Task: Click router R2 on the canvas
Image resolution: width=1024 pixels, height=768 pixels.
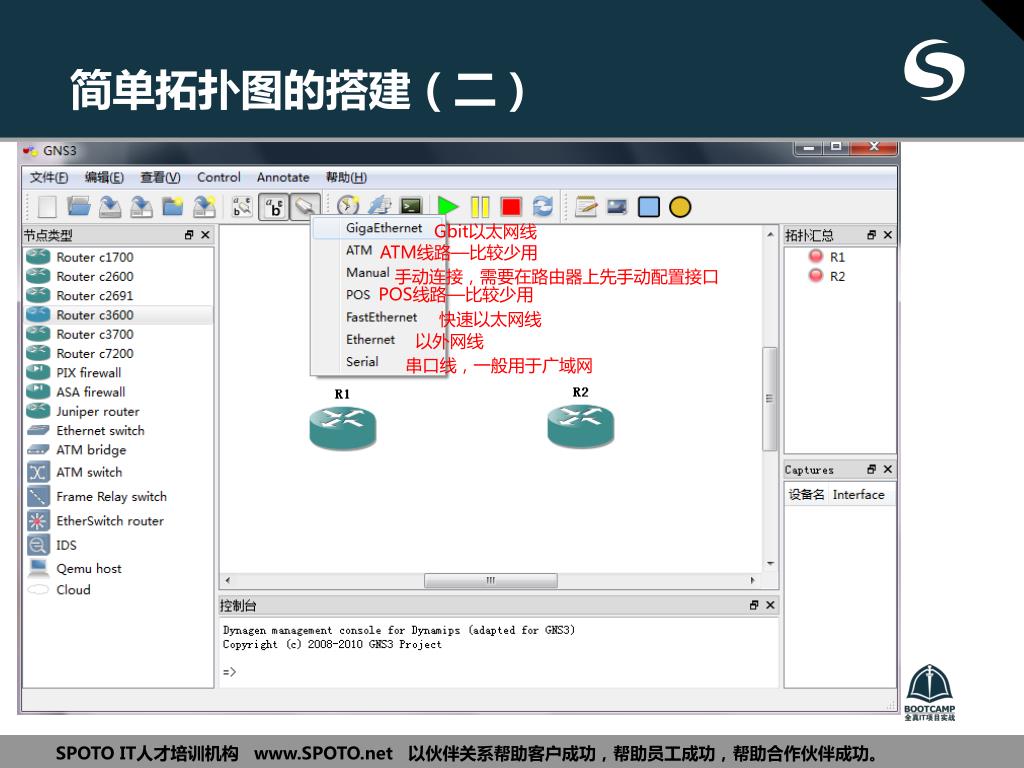Action: click(x=581, y=426)
